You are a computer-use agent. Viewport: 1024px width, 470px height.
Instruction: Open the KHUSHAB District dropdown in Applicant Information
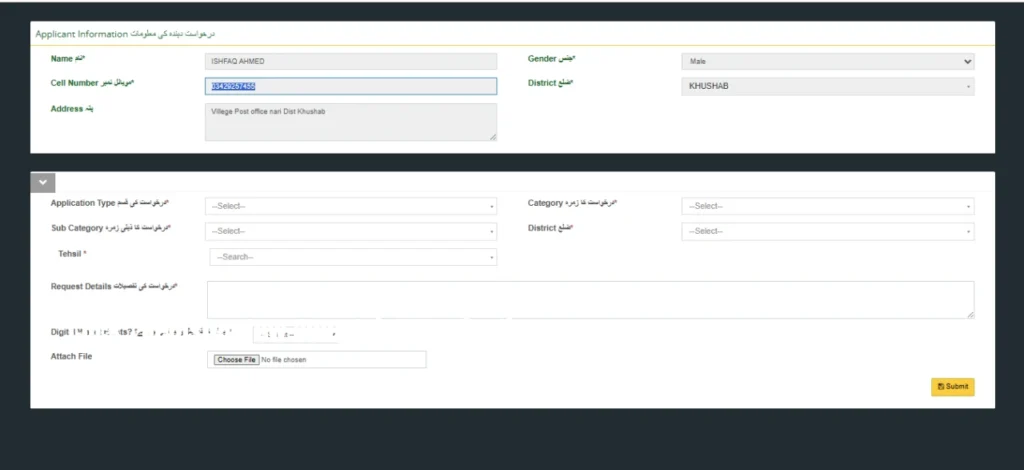click(827, 86)
